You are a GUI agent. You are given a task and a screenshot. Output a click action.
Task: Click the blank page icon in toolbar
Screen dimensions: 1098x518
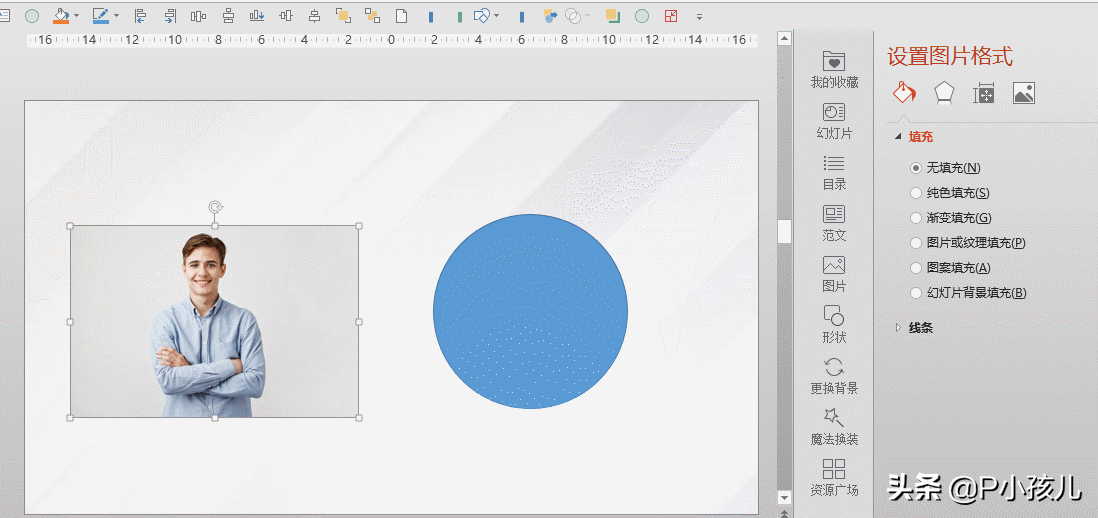pyautogui.click(x=401, y=15)
